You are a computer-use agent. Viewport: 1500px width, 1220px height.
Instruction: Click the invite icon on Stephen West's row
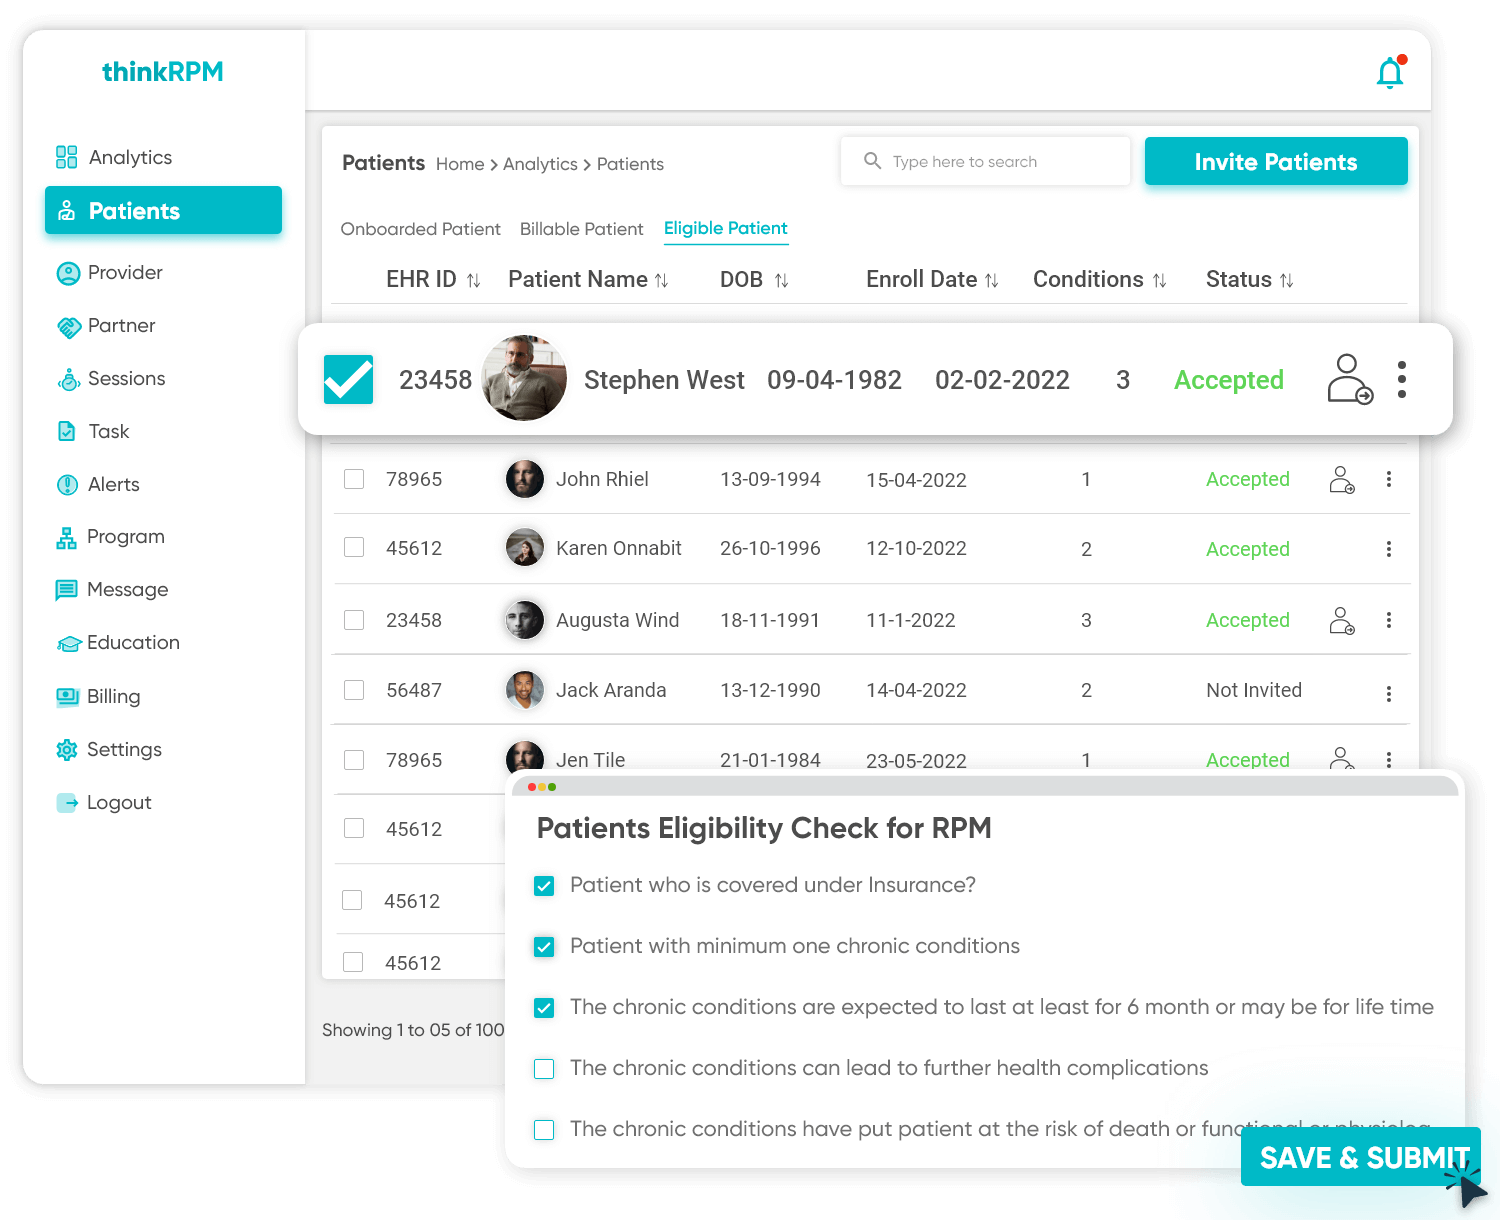pos(1350,380)
